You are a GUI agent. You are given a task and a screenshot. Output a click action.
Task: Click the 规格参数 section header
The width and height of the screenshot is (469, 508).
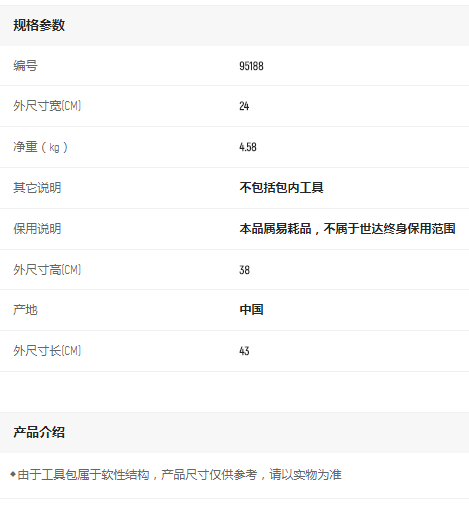tap(39, 25)
